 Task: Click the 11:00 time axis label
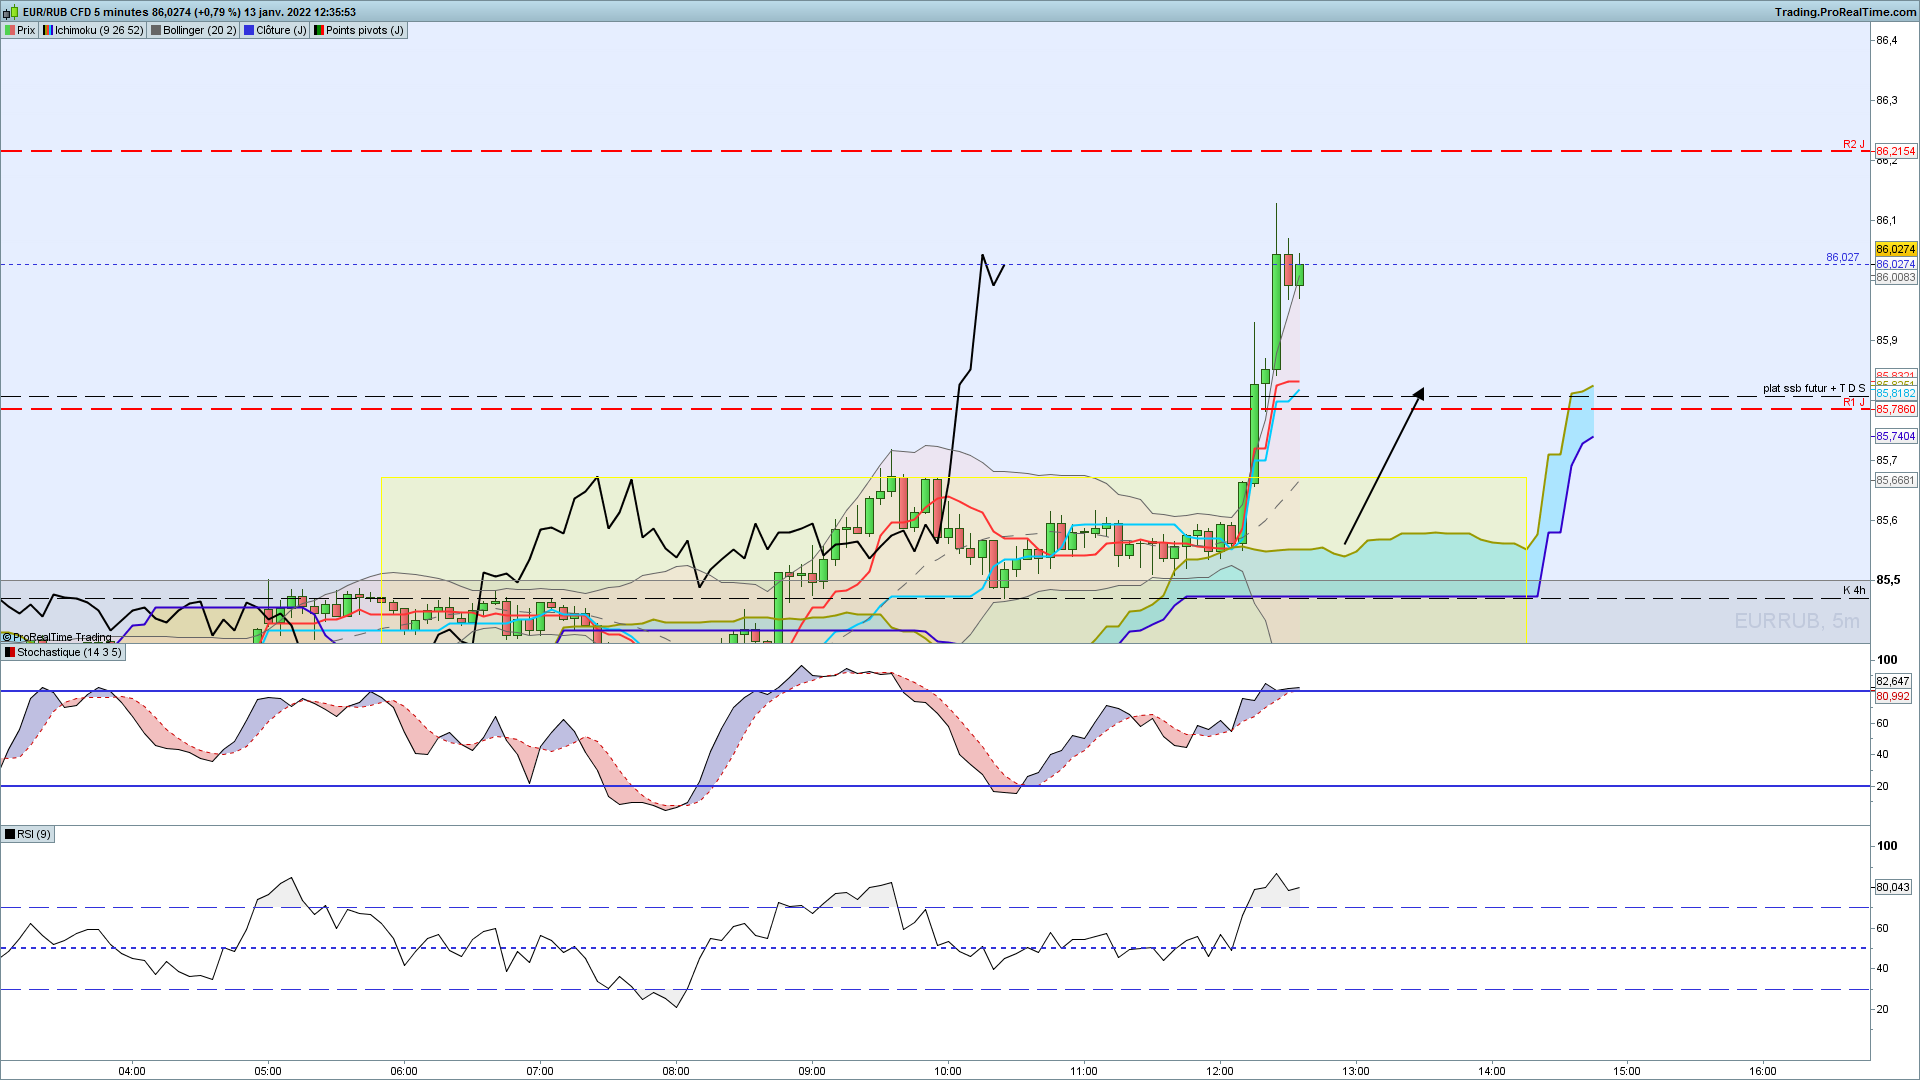click(1084, 1071)
